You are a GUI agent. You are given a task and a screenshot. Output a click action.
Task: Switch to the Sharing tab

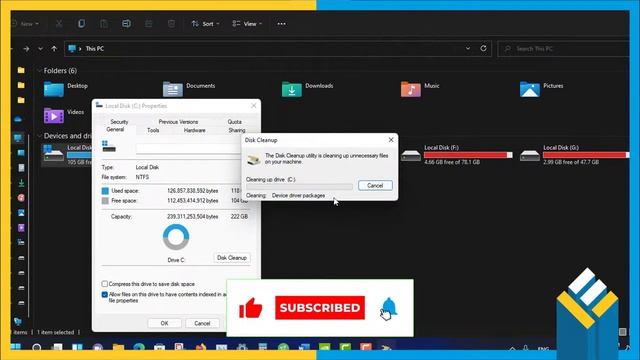coord(237,130)
